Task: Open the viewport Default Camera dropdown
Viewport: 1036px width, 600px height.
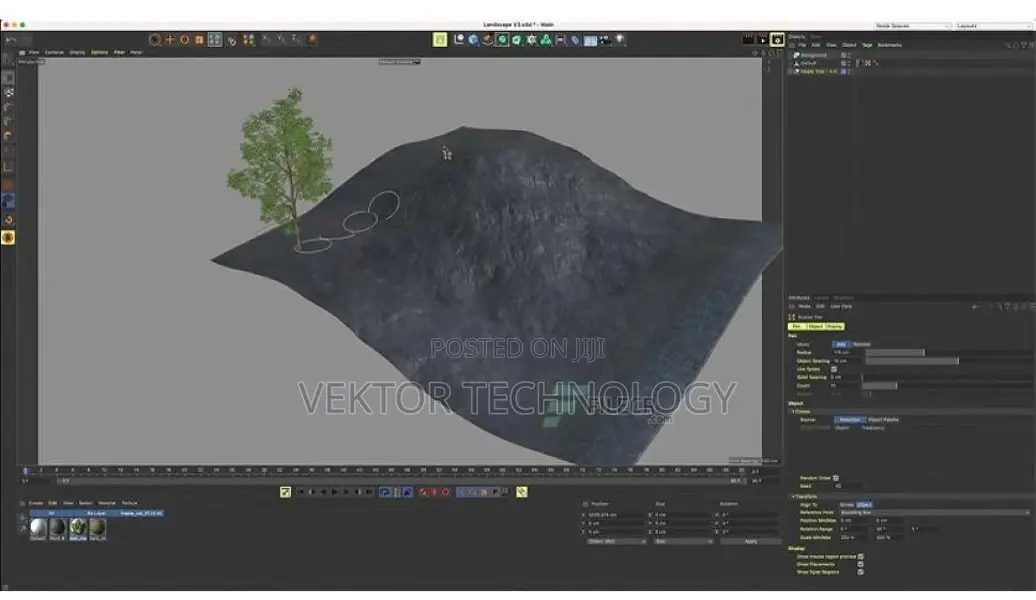Action: (x=399, y=61)
